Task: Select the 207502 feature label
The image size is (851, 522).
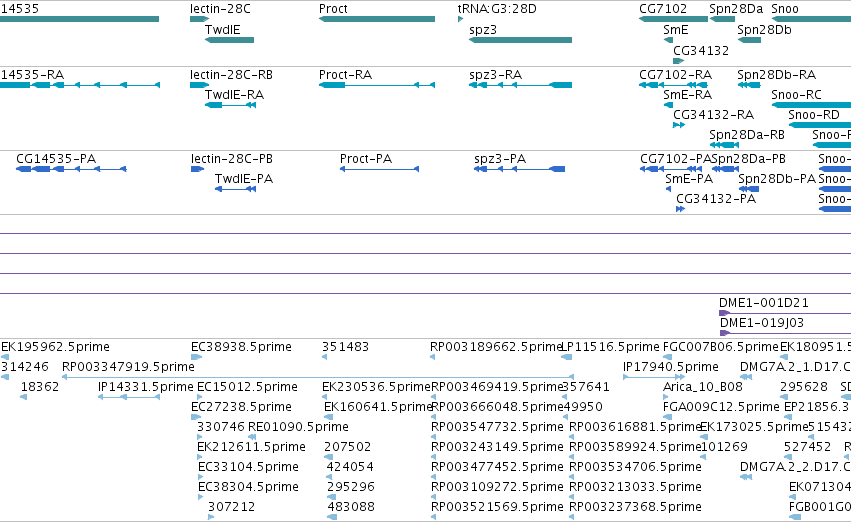Action: pyautogui.click(x=347, y=447)
